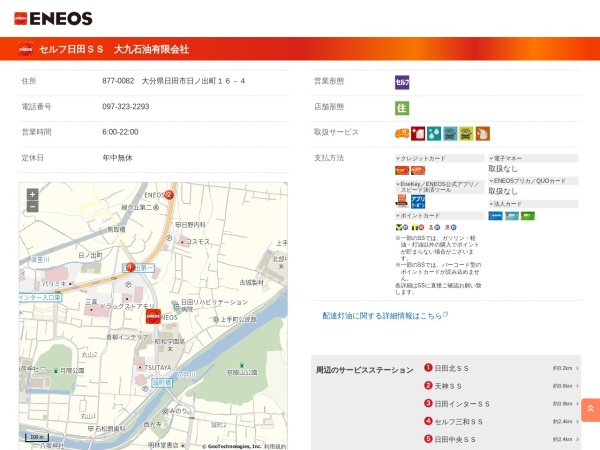Open nearby station 日田中央ＳＳ
The height and width of the screenshot is (450, 600).
tap(455, 439)
